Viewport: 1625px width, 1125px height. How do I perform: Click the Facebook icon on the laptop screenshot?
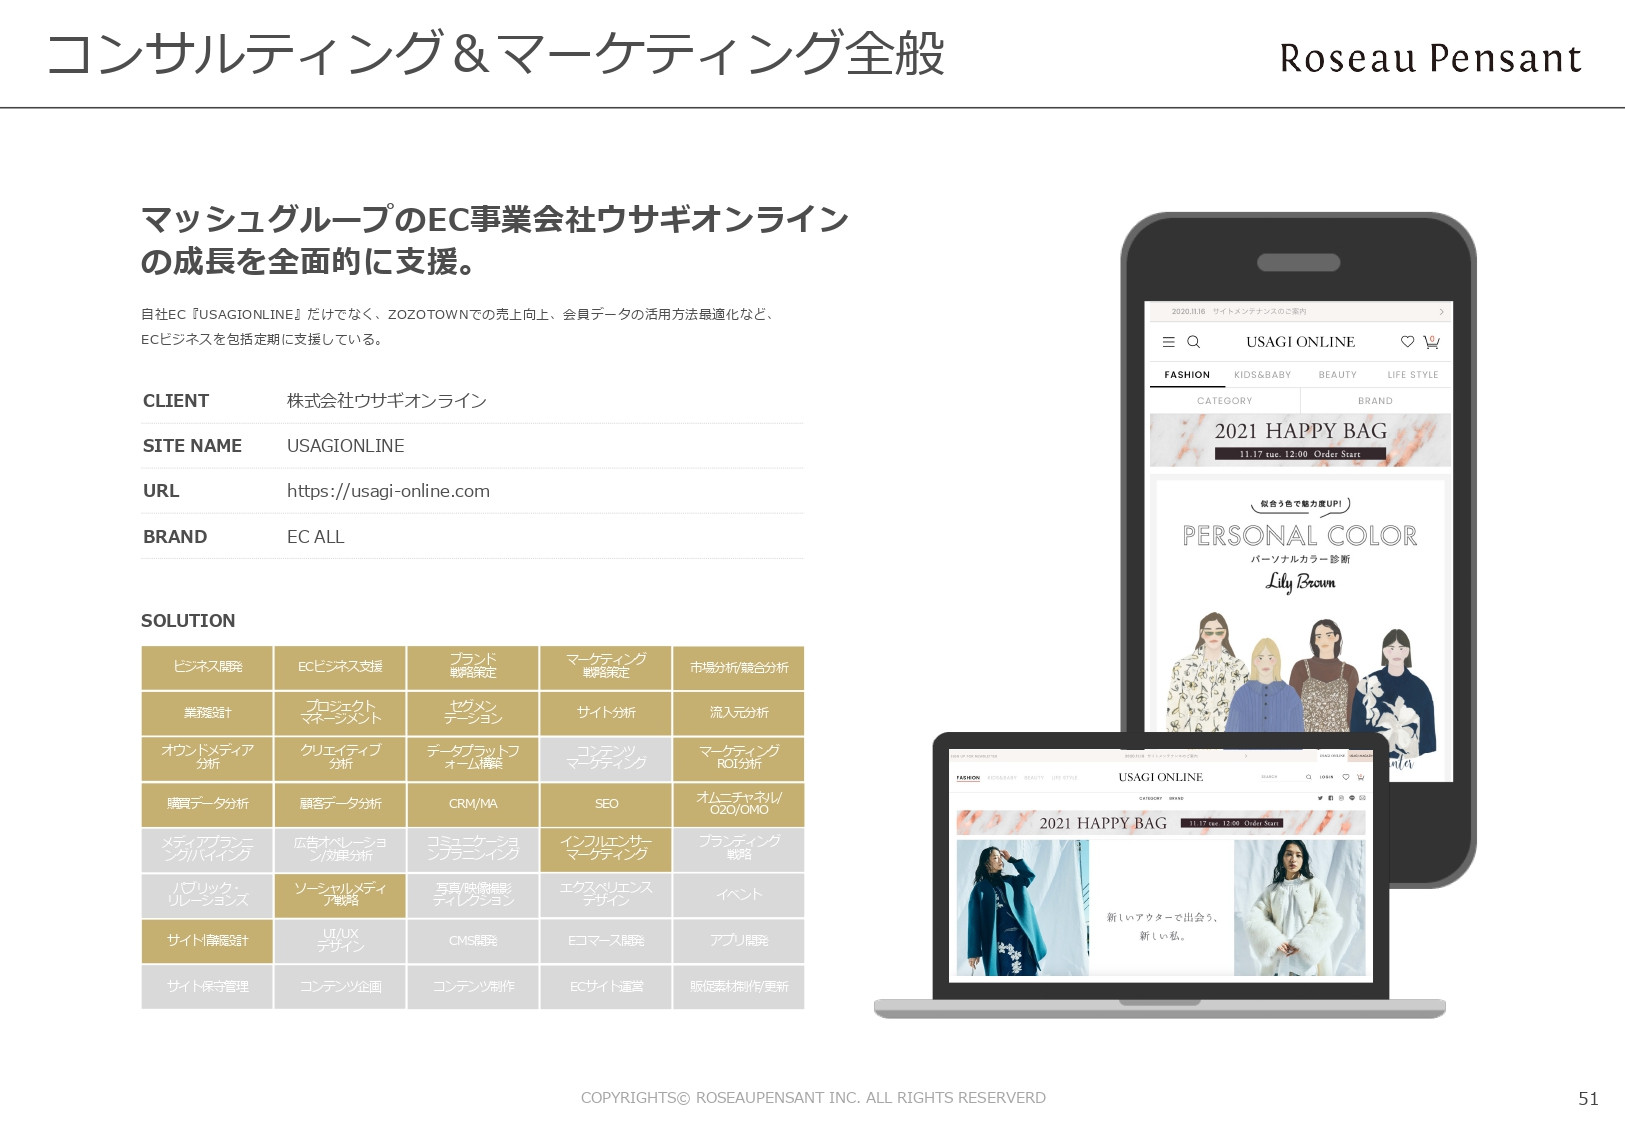[1331, 799]
